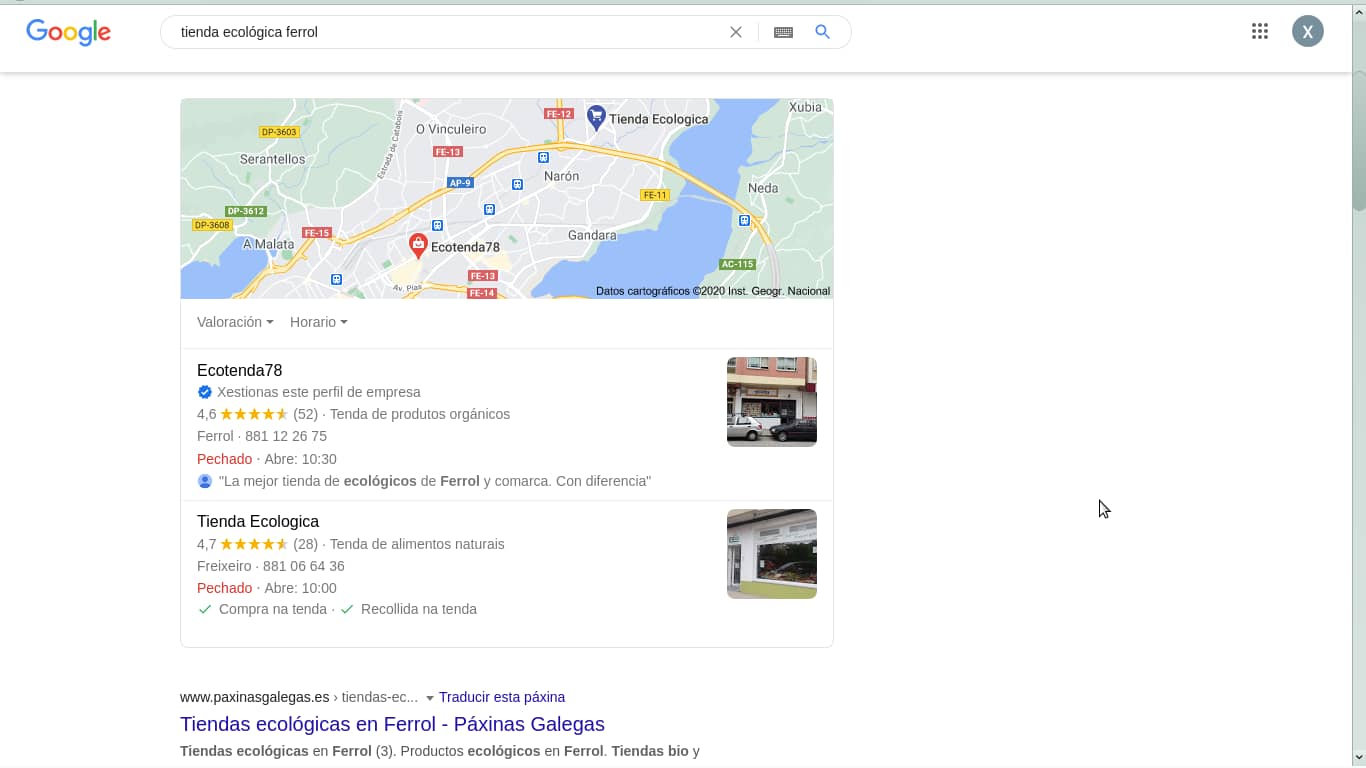1366x768 pixels.
Task: Click Datos cartográficos map attribution
Action: pos(713,291)
